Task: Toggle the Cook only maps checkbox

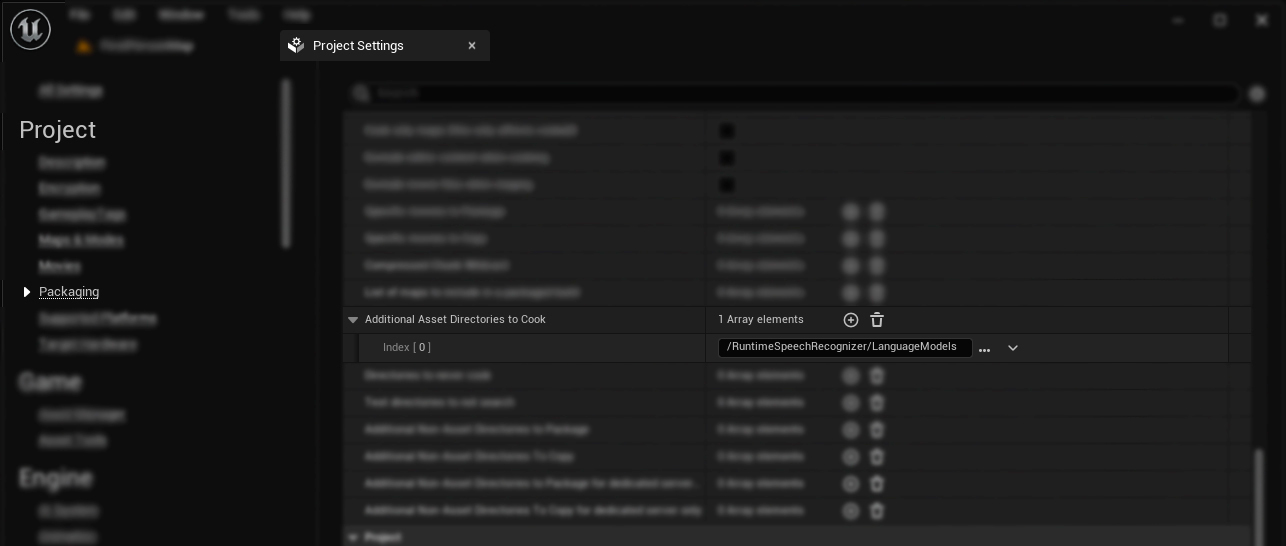Action: coord(727,131)
